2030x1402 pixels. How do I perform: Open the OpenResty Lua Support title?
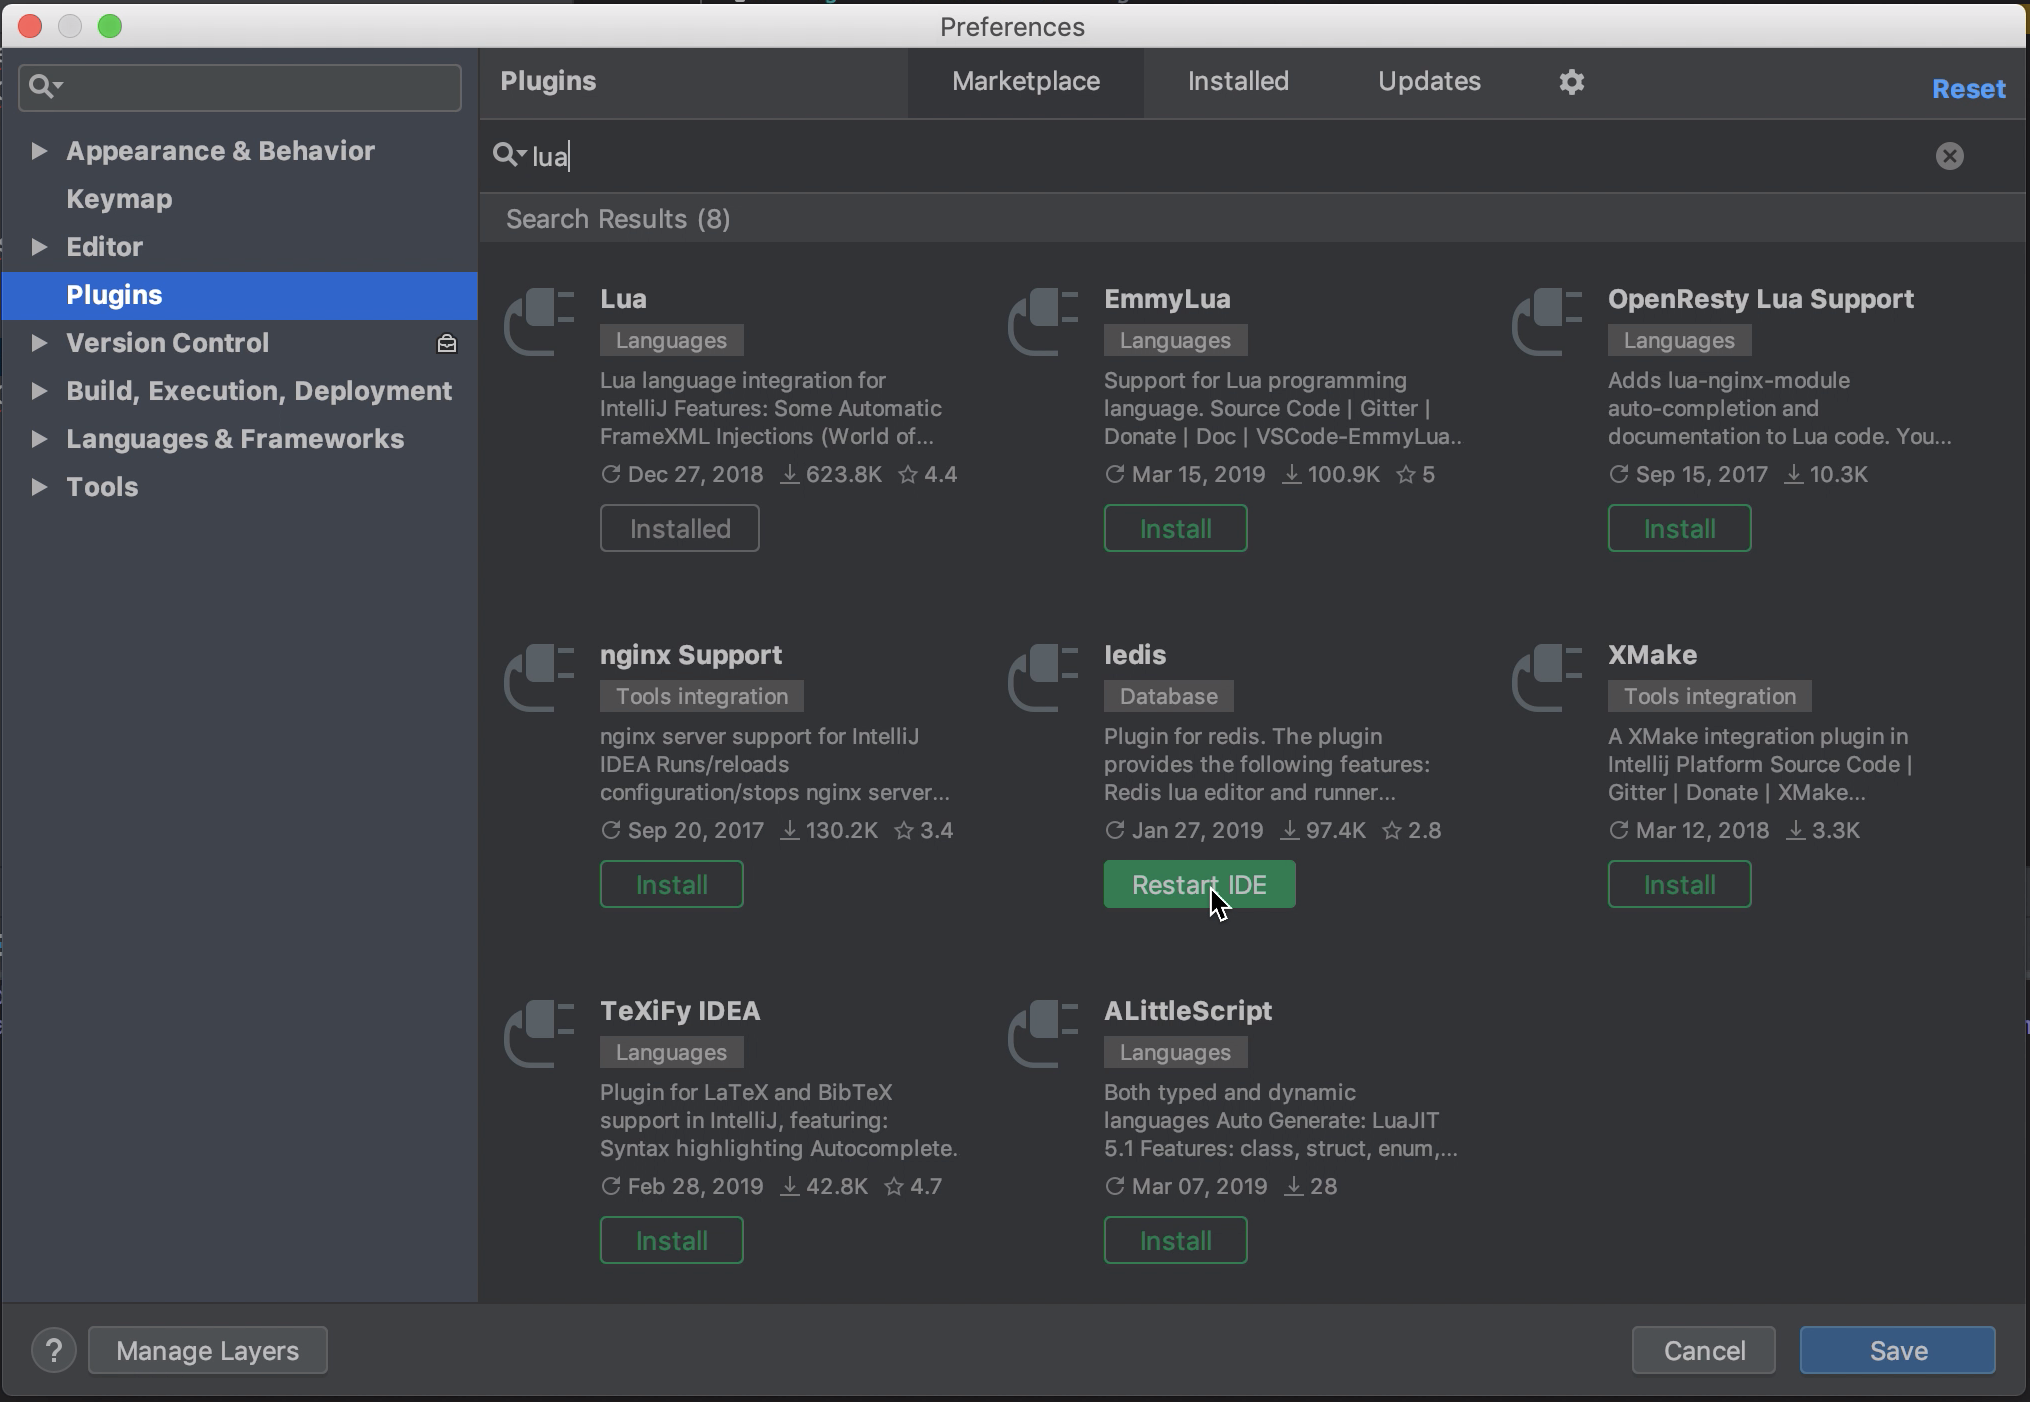click(x=1761, y=299)
